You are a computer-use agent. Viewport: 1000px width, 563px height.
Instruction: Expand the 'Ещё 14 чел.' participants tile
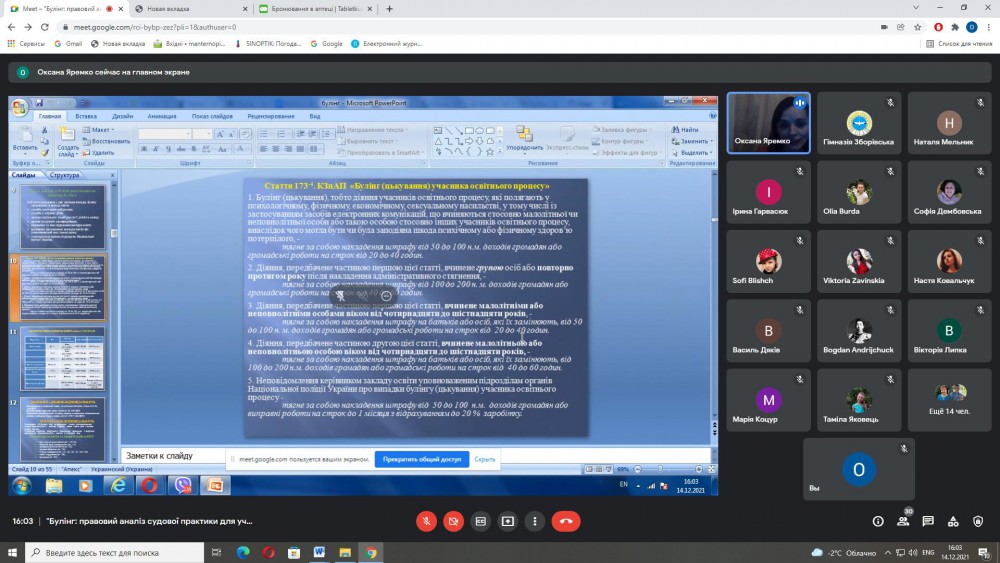(x=947, y=399)
